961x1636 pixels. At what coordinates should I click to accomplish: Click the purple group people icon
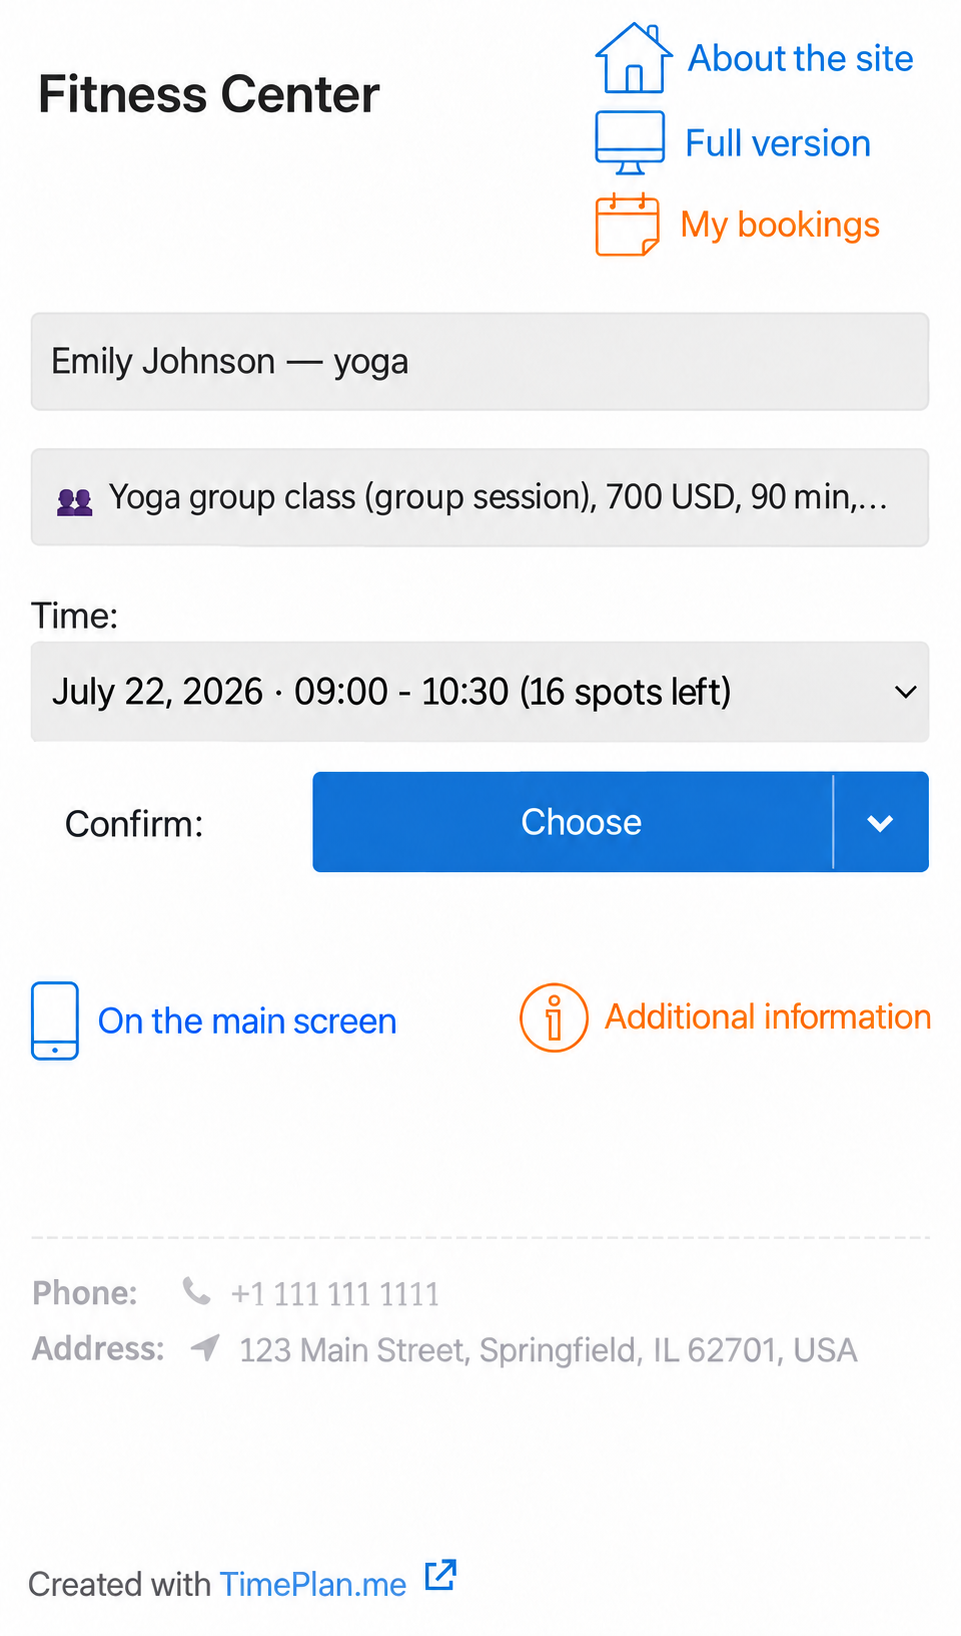[x=75, y=501]
